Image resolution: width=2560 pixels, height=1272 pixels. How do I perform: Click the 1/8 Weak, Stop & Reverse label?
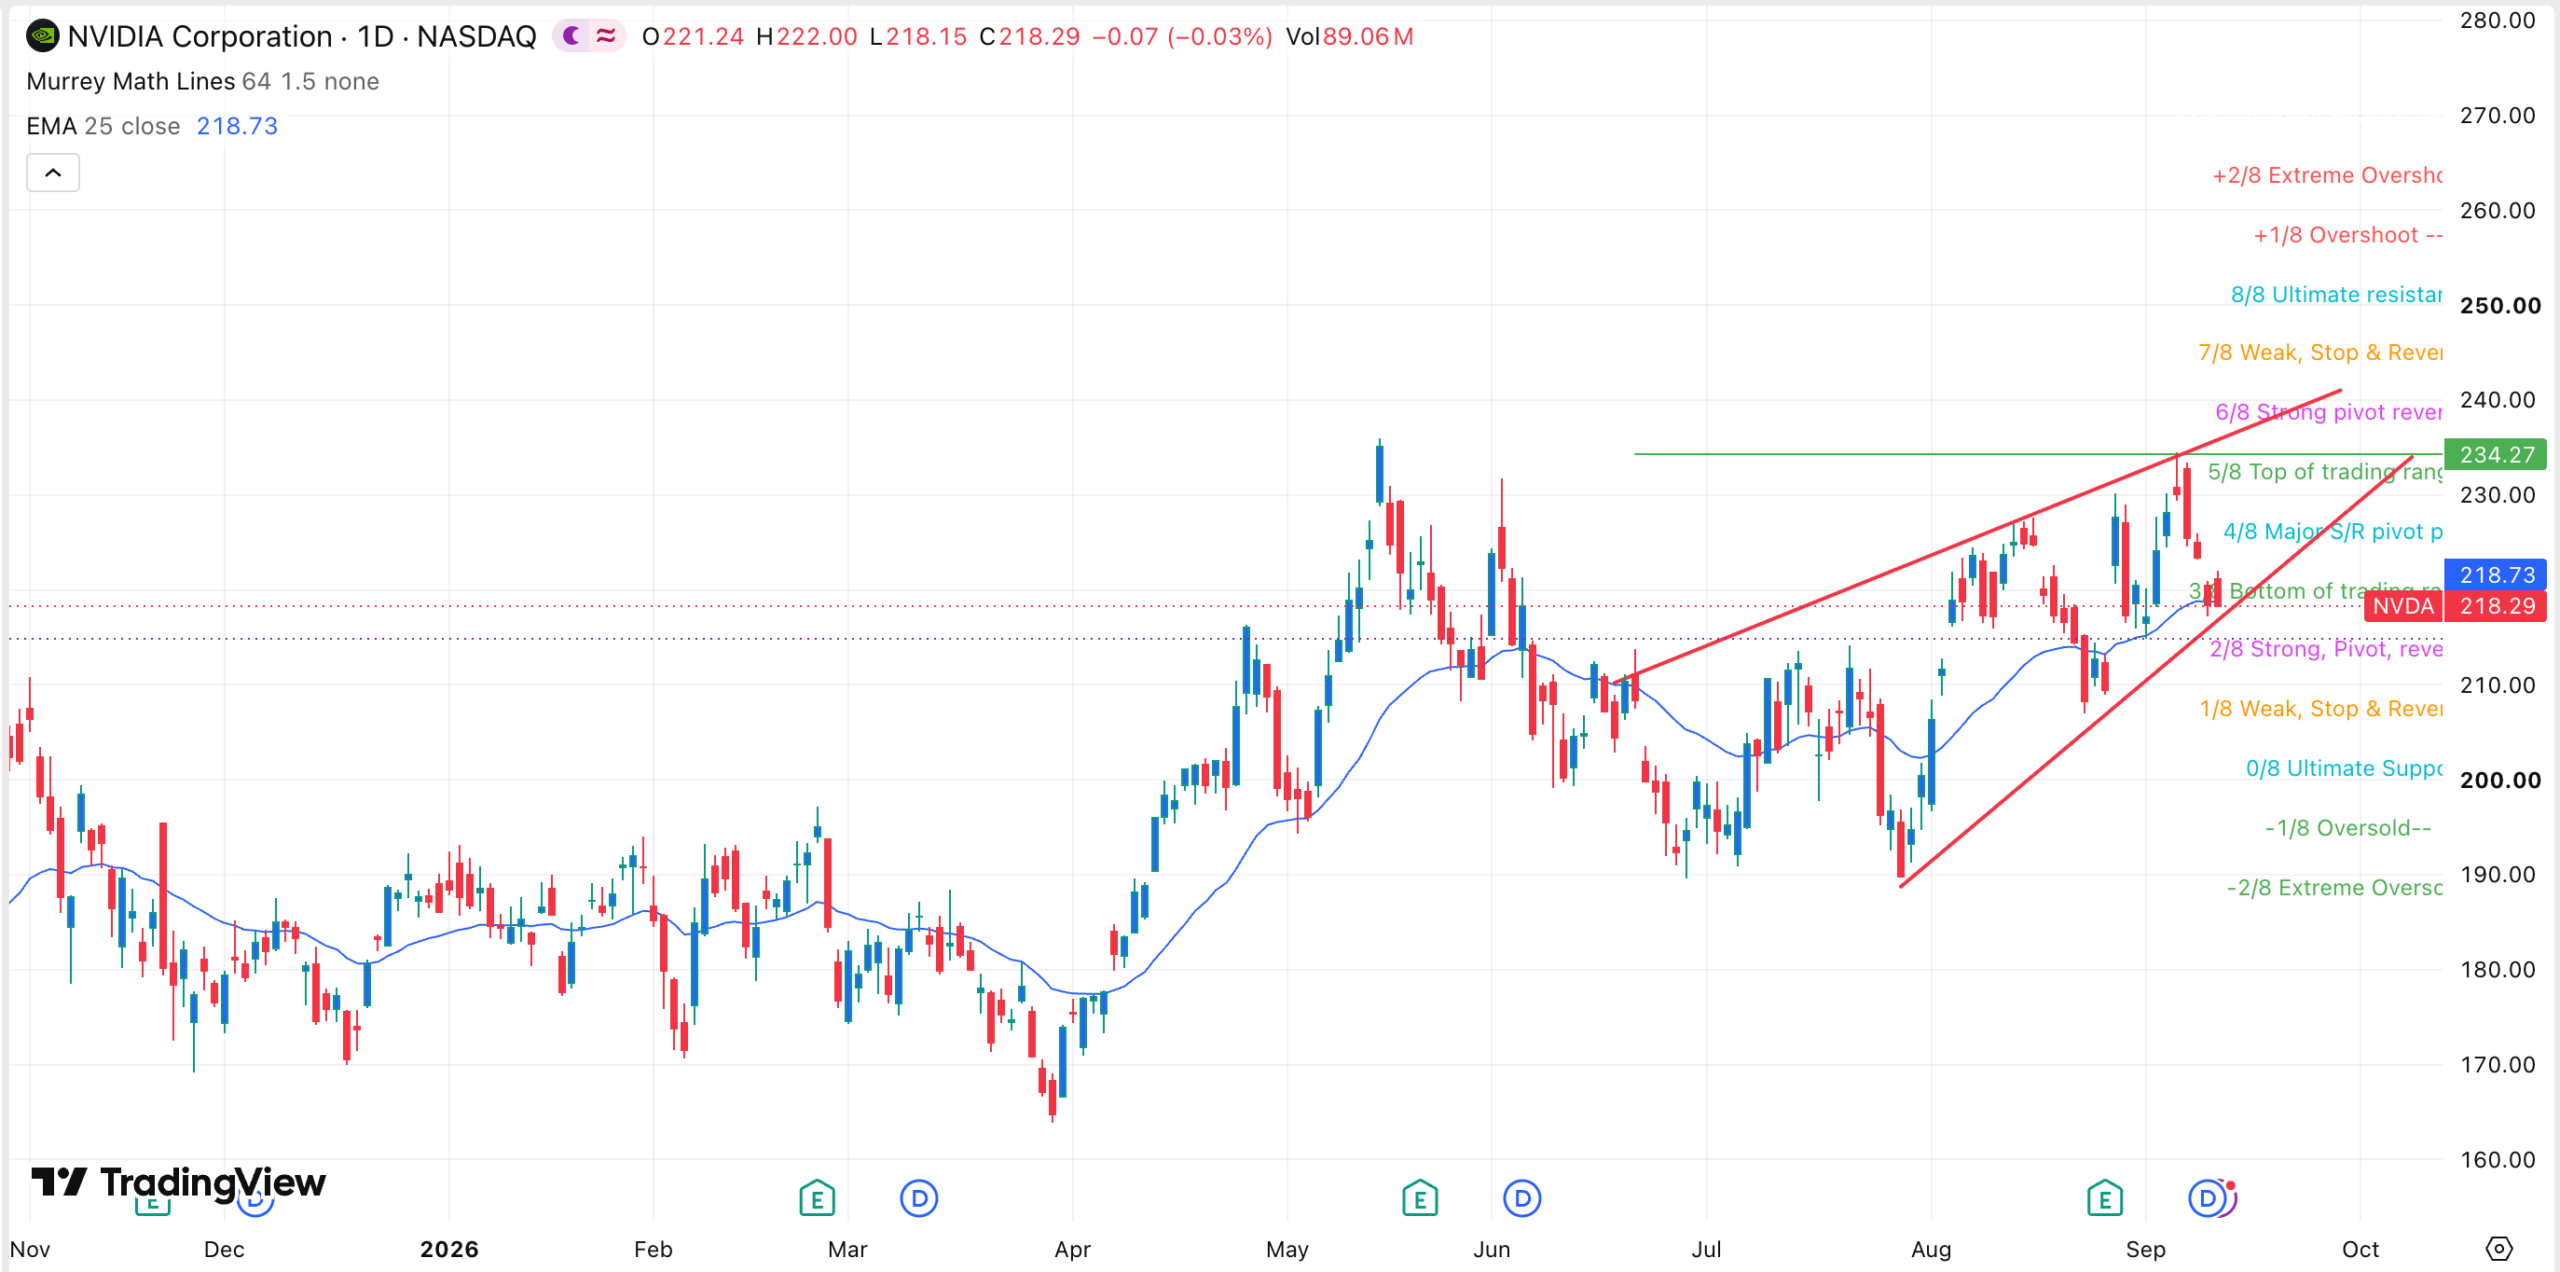pos(2321,709)
